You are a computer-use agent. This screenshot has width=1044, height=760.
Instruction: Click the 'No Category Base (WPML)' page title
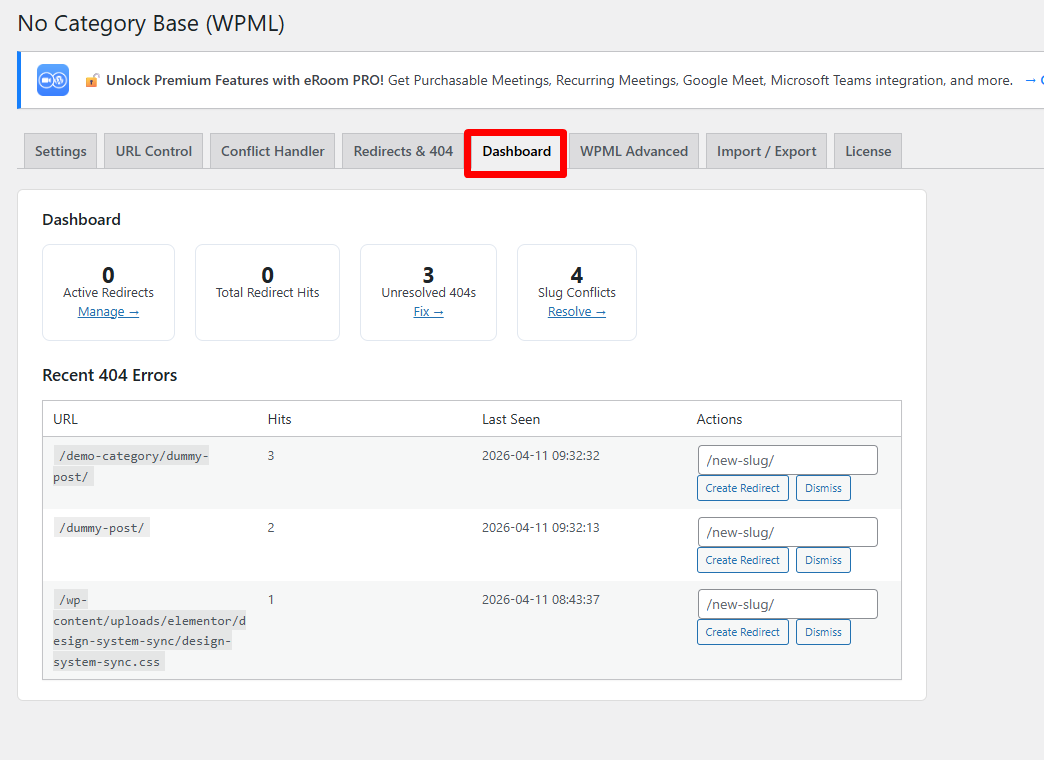coord(151,23)
